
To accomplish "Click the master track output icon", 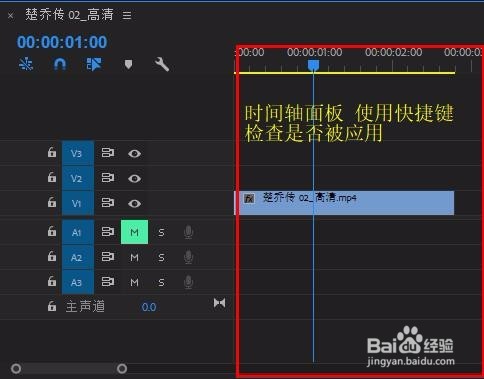I will 219,303.
